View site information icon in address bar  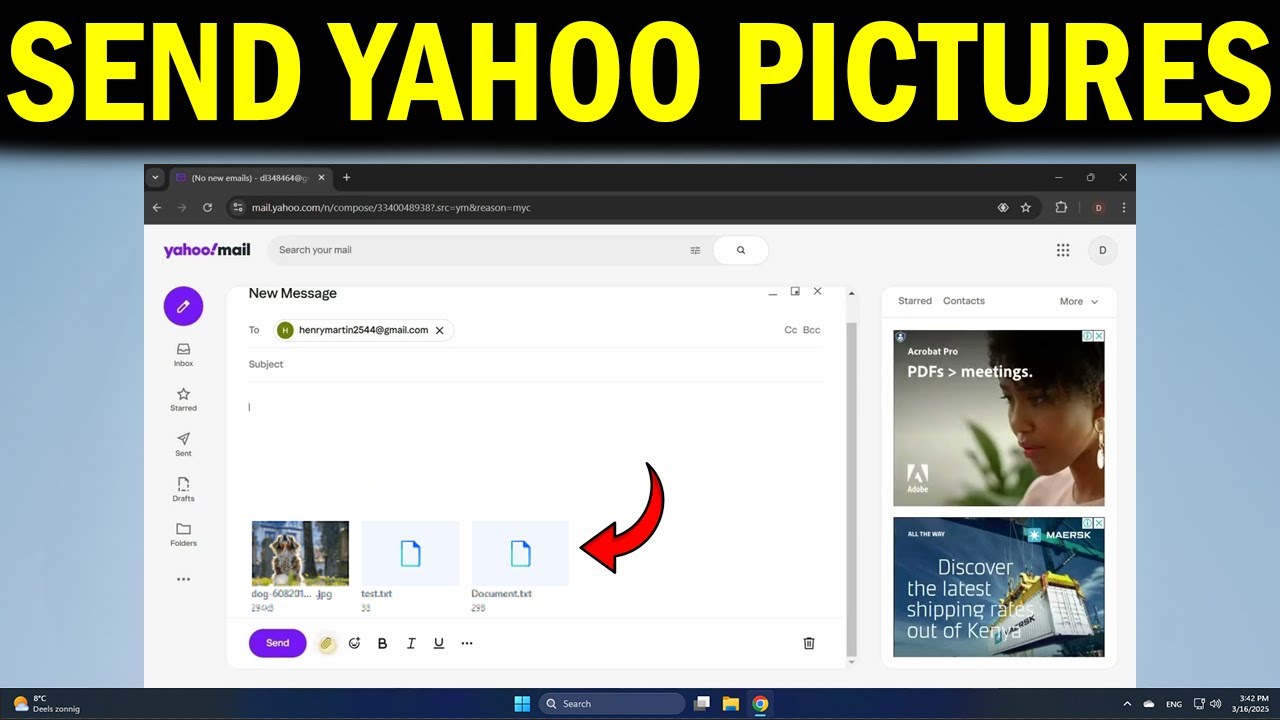click(x=238, y=208)
